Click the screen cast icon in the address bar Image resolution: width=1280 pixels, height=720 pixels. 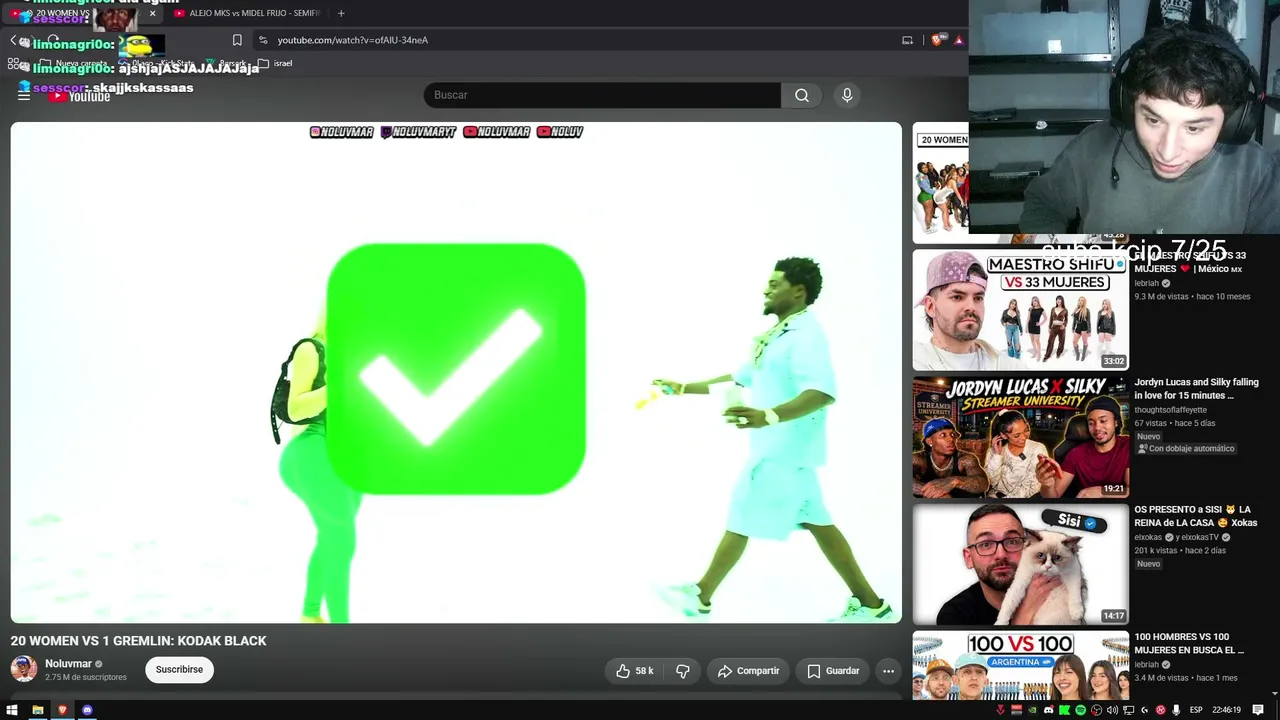tap(907, 40)
